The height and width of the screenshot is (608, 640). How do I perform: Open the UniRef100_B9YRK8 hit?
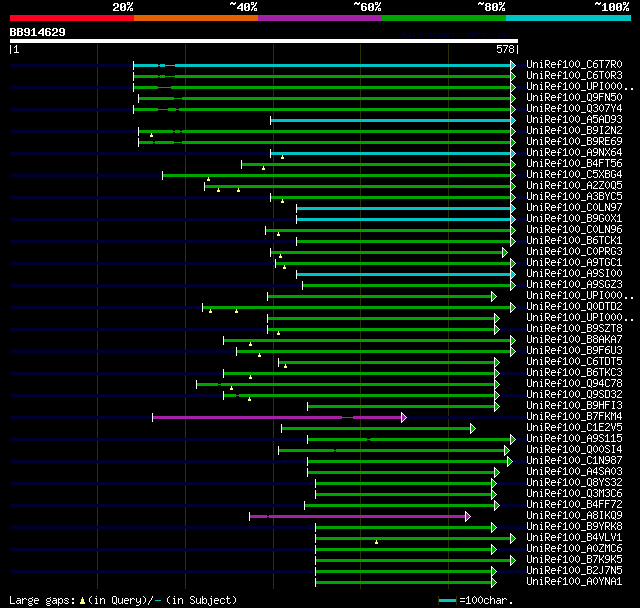574,527
